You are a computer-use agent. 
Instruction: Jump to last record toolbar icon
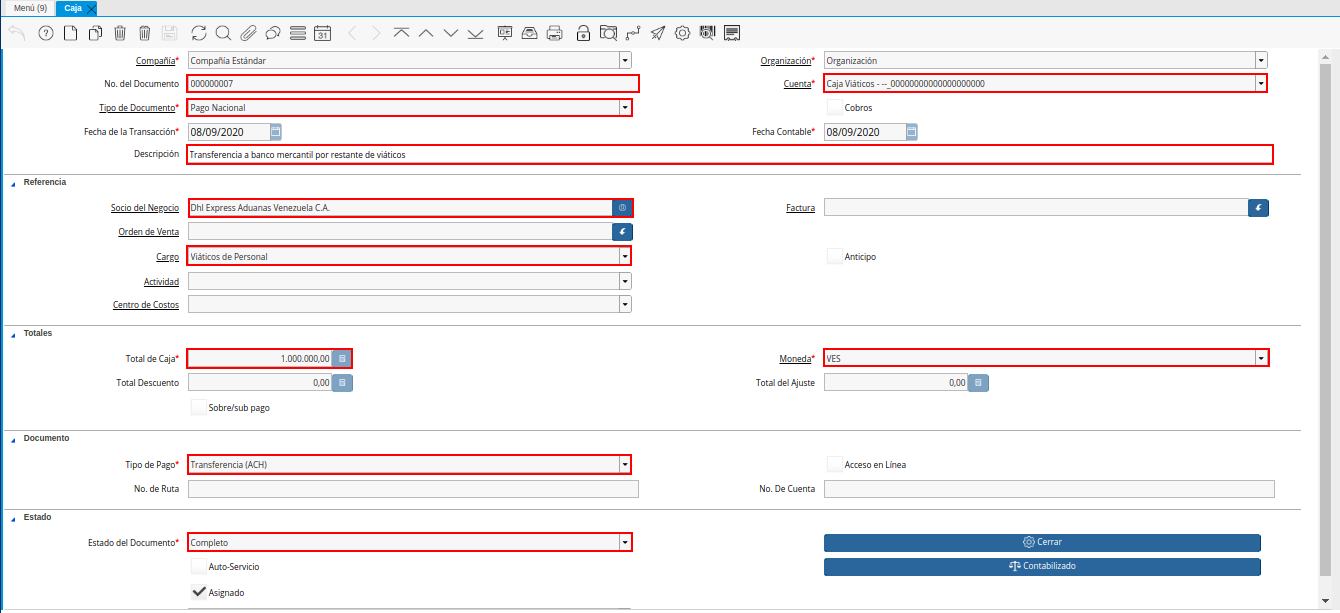475,33
